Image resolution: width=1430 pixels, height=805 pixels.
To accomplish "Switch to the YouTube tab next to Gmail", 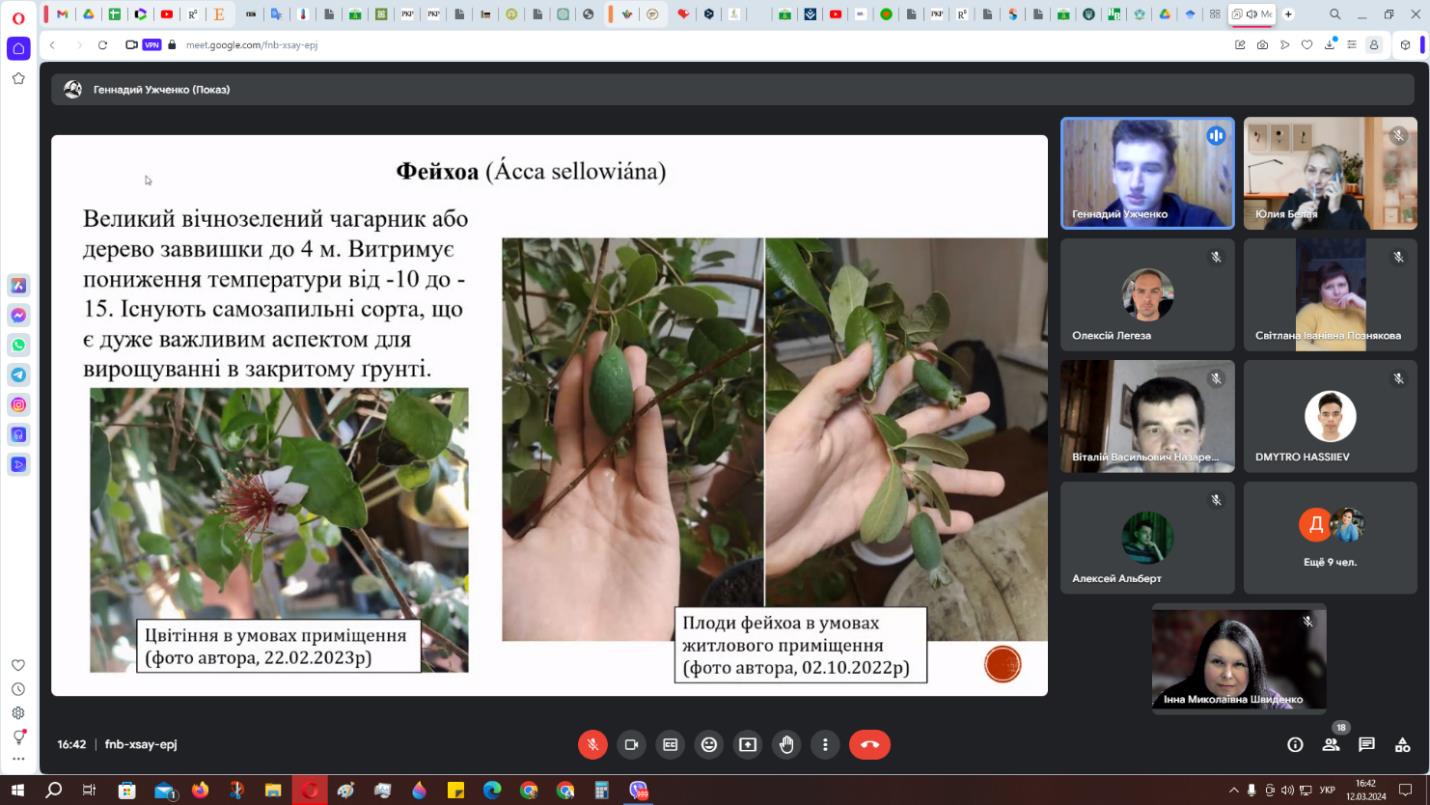I will 166,14.
